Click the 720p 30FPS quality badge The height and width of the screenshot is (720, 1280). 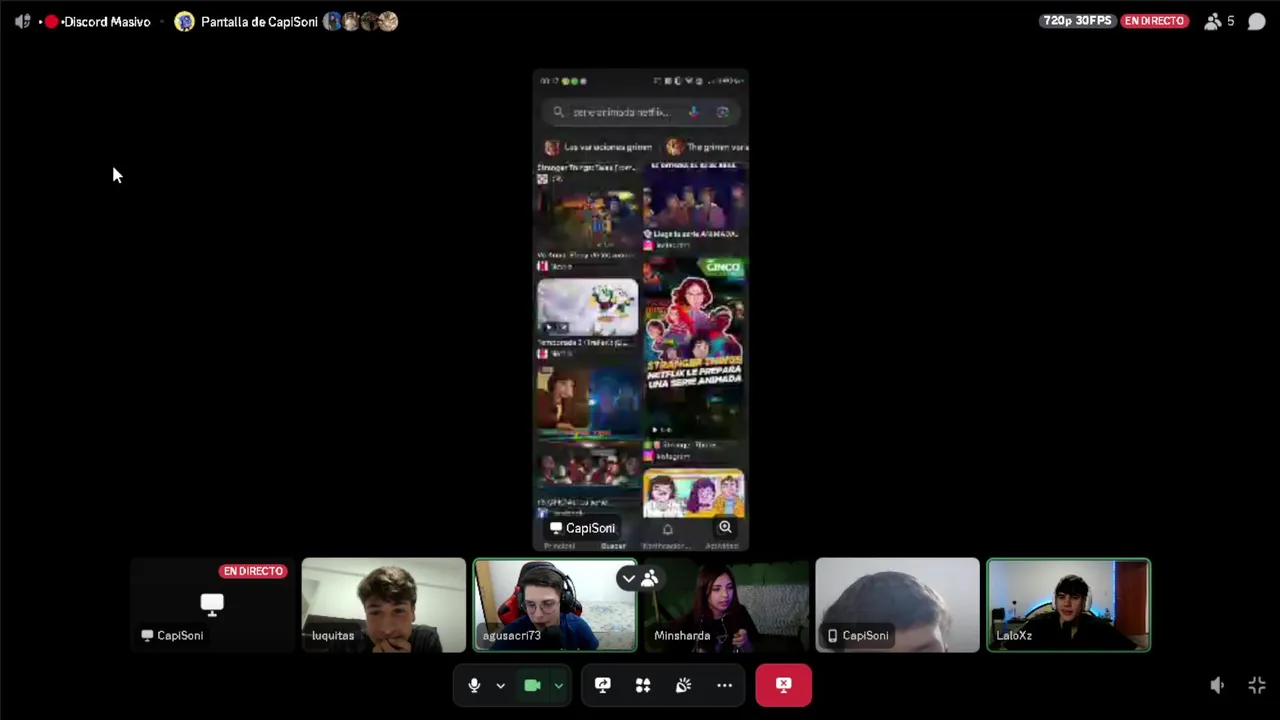pyautogui.click(x=1077, y=21)
